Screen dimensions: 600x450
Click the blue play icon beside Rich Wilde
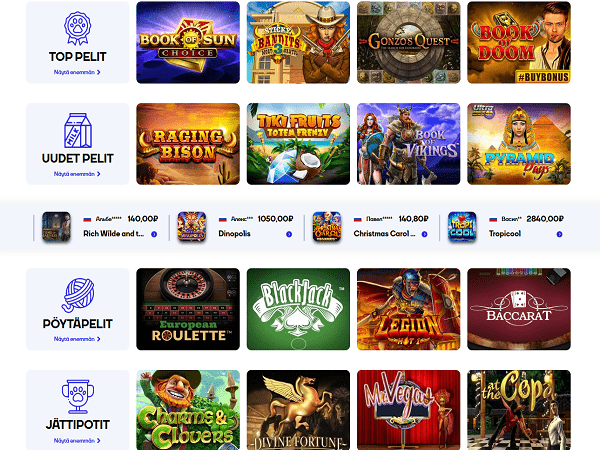point(154,234)
